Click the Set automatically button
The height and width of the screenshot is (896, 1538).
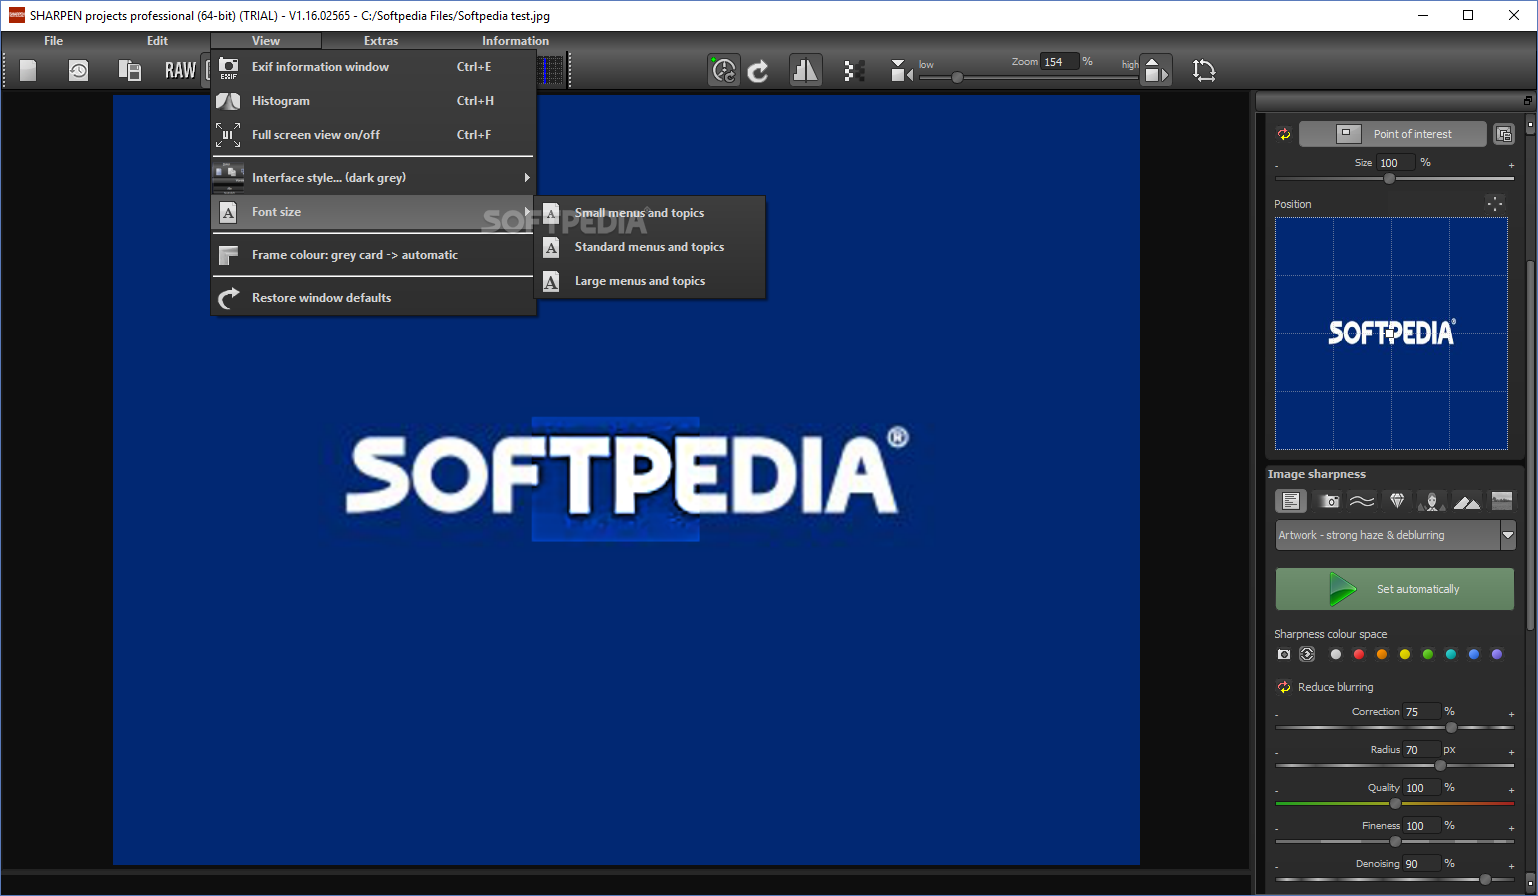click(x=1395, y=589)
